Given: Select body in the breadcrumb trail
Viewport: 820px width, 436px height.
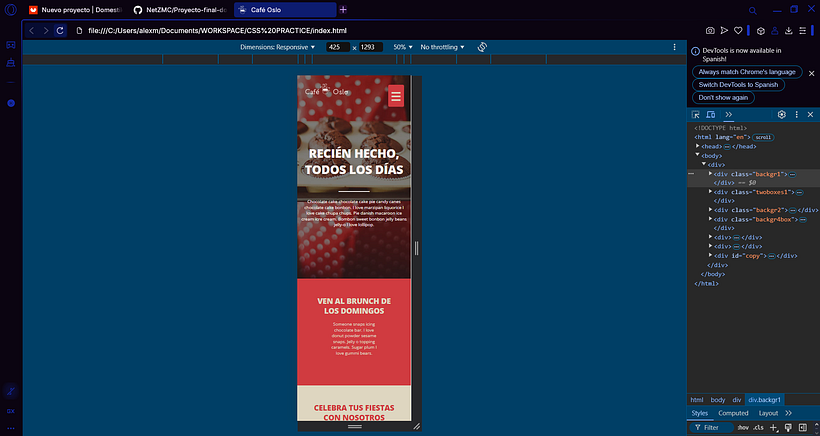Looking at the screenshot, I should pyautogui.click(x=718, y=400).
